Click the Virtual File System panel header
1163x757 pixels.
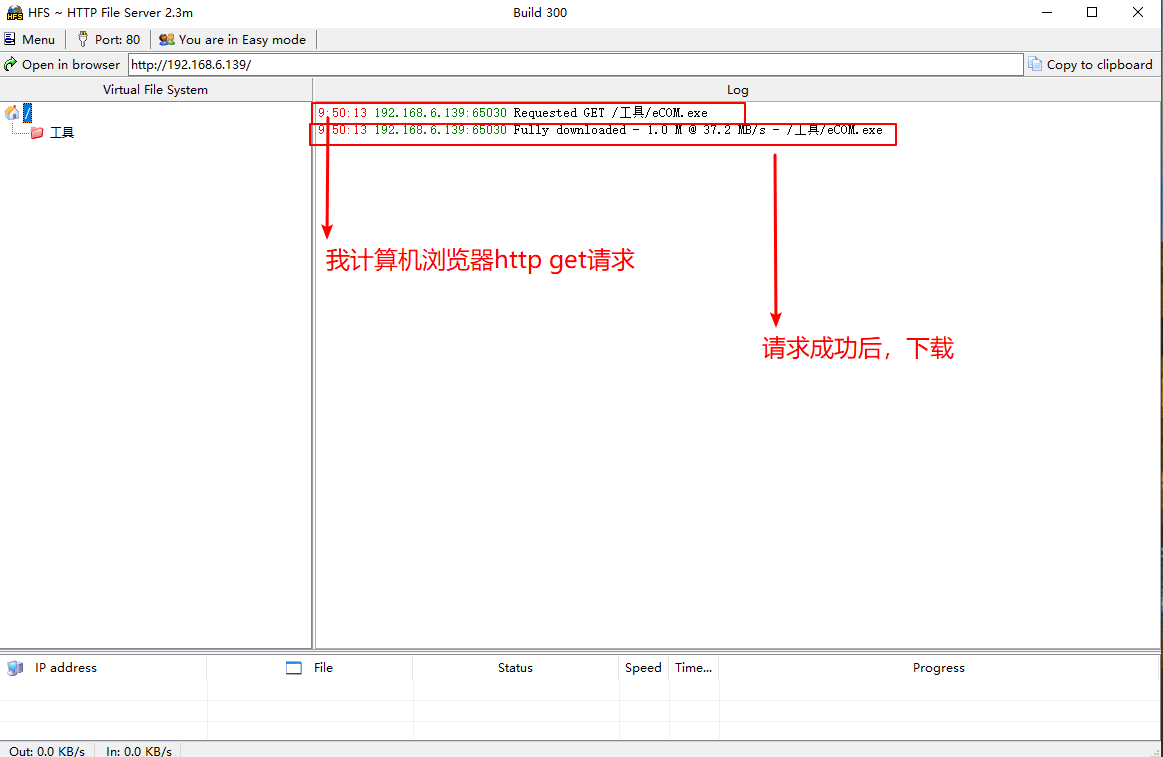155,89
